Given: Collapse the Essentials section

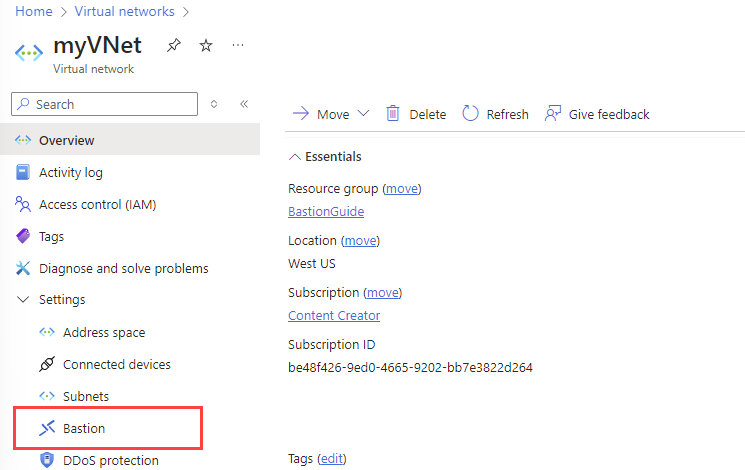Looking at the screenshot, I should click(x=294, y=157).
